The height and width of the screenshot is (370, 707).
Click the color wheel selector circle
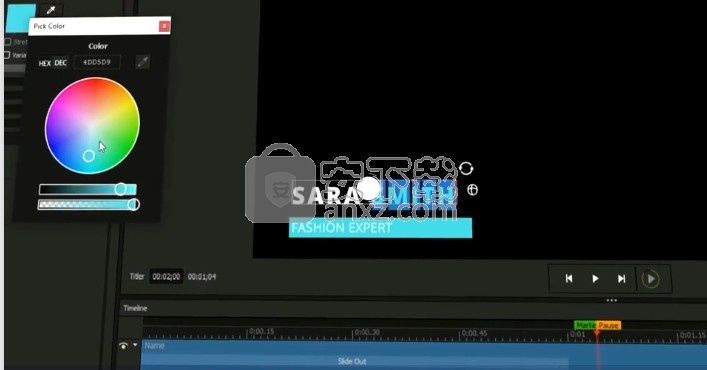point(89,156)
